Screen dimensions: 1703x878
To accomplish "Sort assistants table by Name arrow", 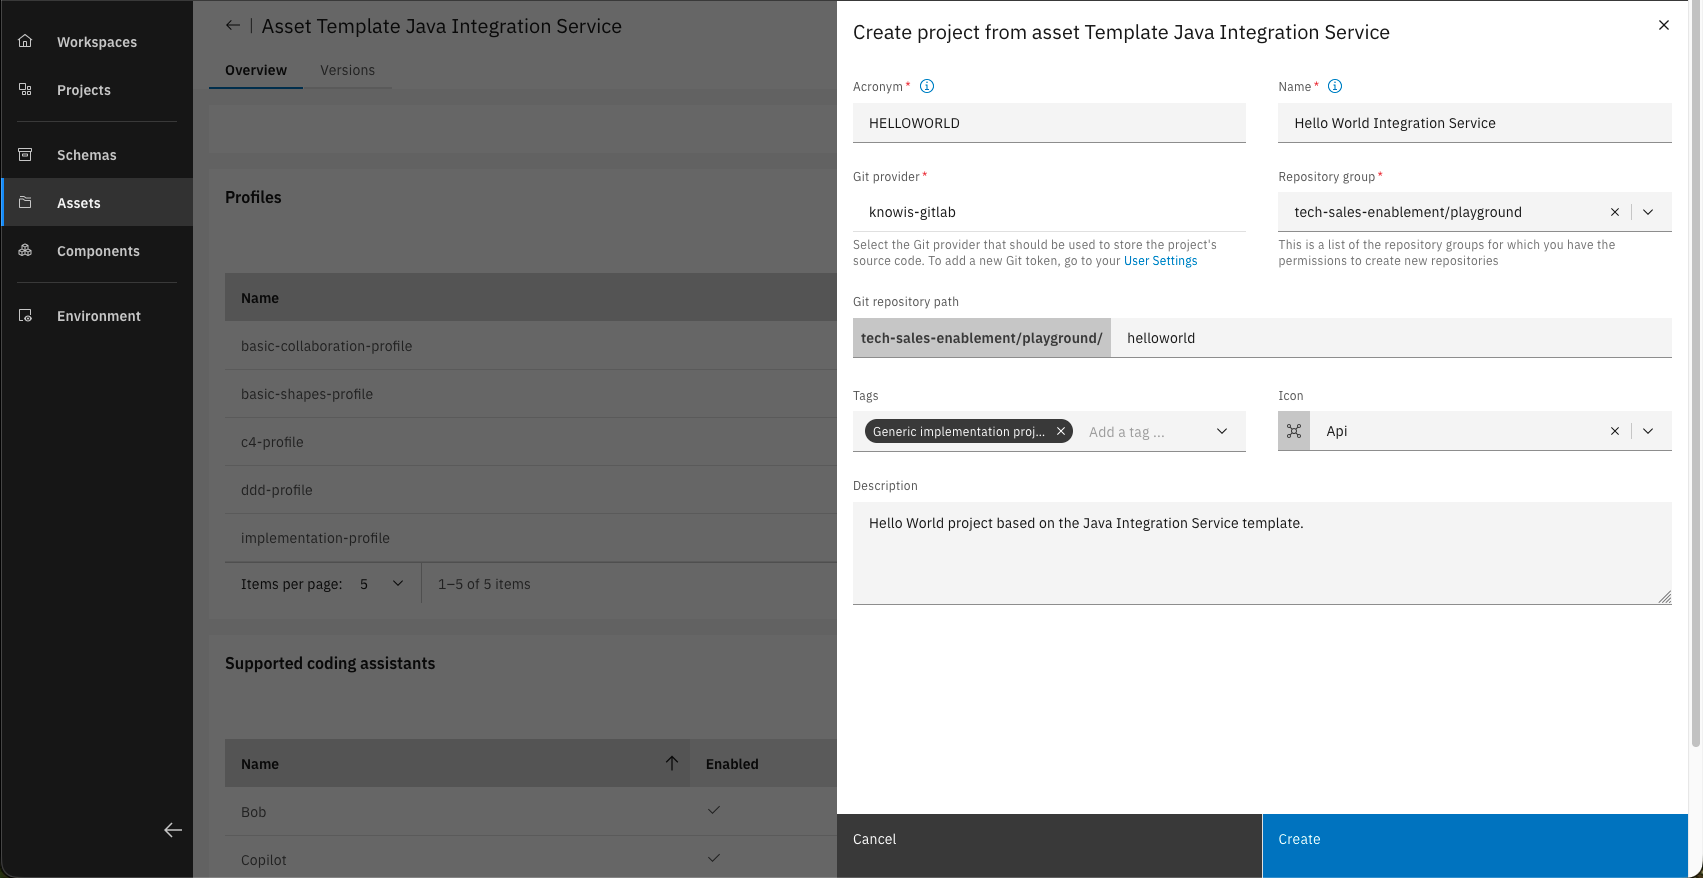I will [672, 763].
